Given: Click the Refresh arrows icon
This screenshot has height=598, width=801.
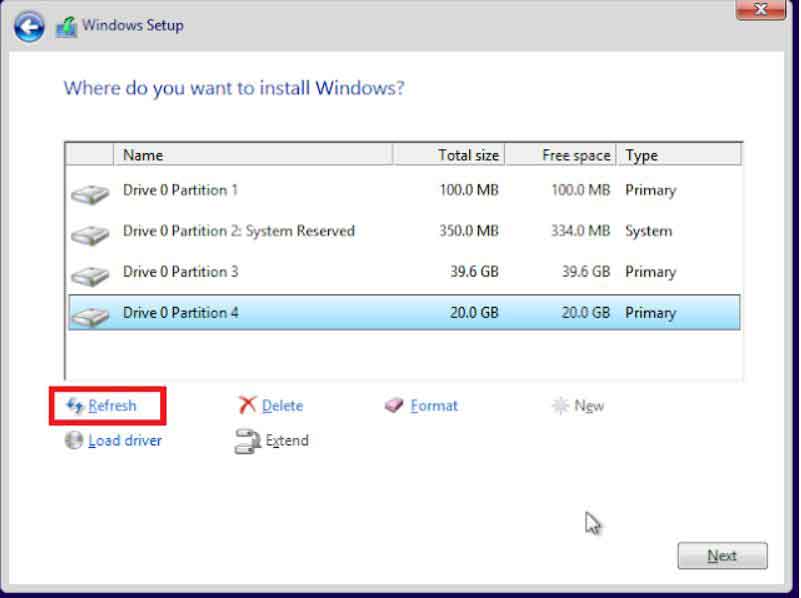Looking at the screenshot, I should click(74, 406).
